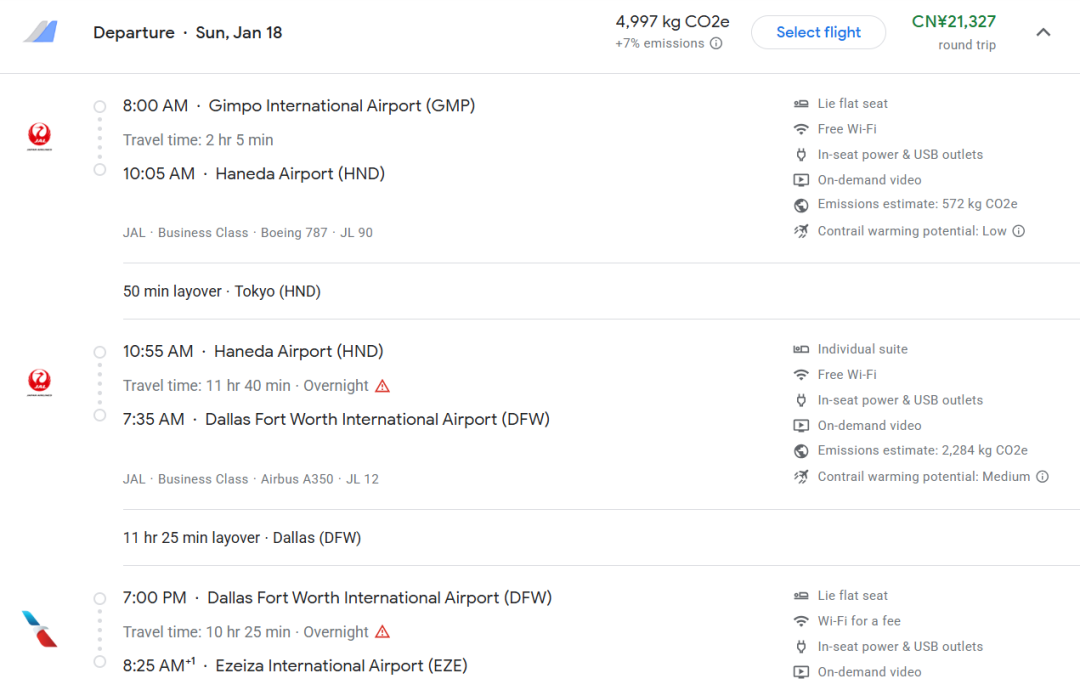1080x690 pixels.
Task: Click the airline tail logo beside Departure
Action: (x=40, y=32)
